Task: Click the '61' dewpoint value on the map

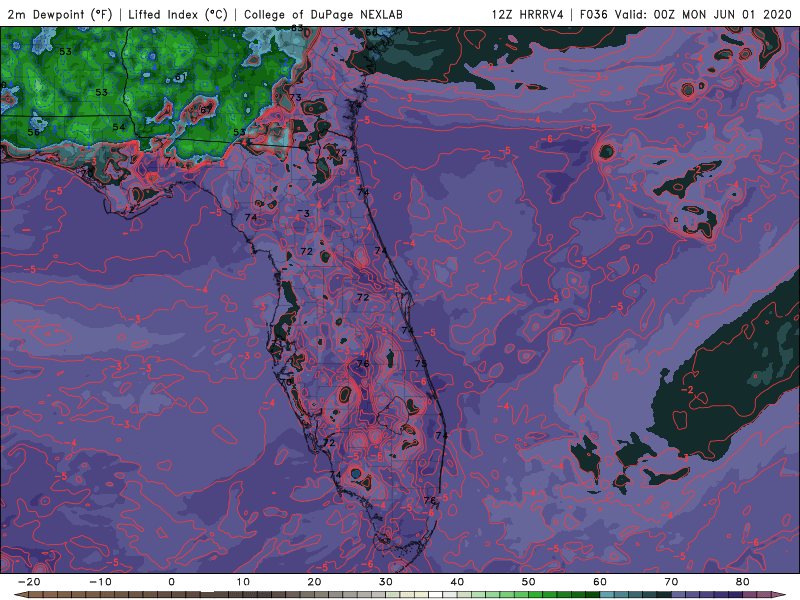Action: [x=181, y=77]
